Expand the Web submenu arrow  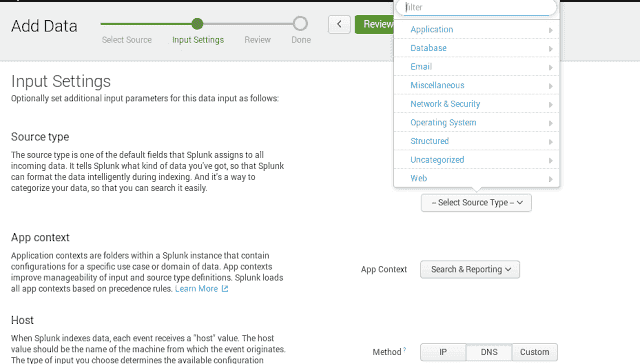point(551,179)
